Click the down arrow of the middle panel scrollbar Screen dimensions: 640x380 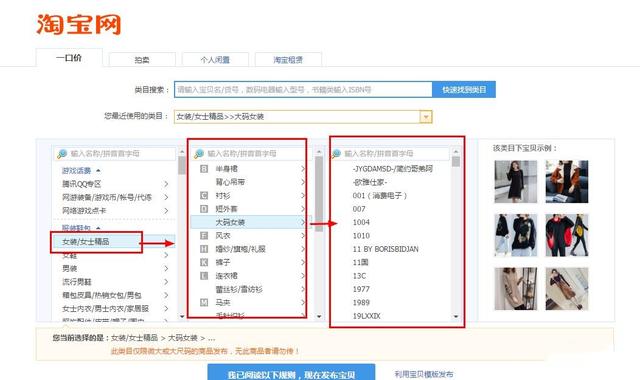[x=319, y=316]
